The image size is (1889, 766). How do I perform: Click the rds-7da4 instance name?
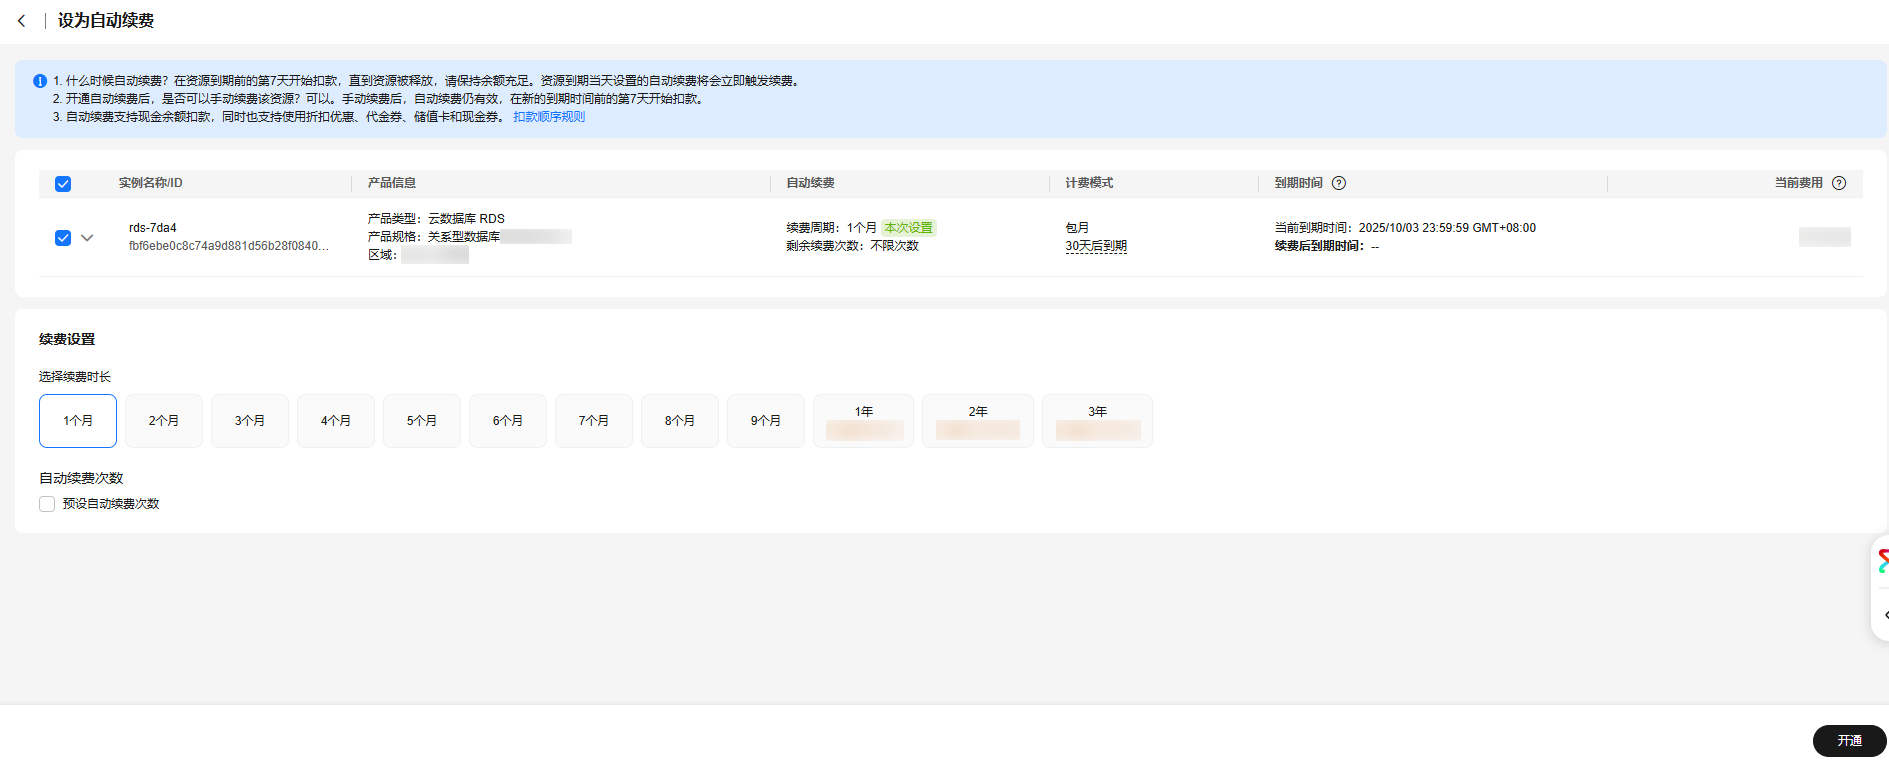click(x=153, y=228)
